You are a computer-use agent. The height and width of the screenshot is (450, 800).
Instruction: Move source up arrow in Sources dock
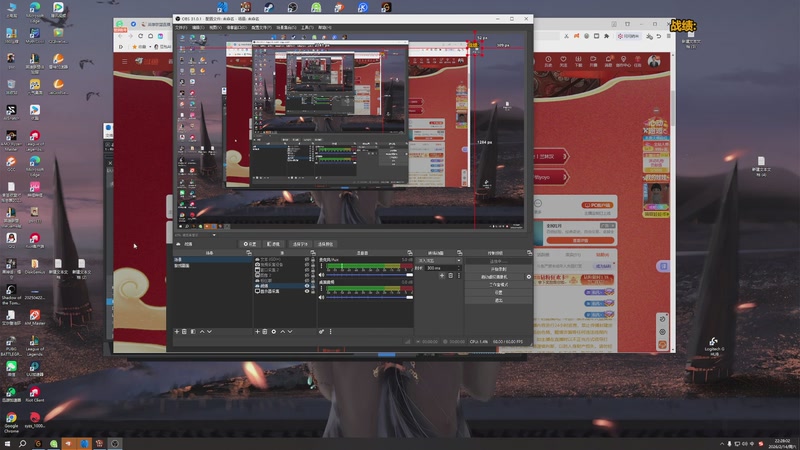283,332
